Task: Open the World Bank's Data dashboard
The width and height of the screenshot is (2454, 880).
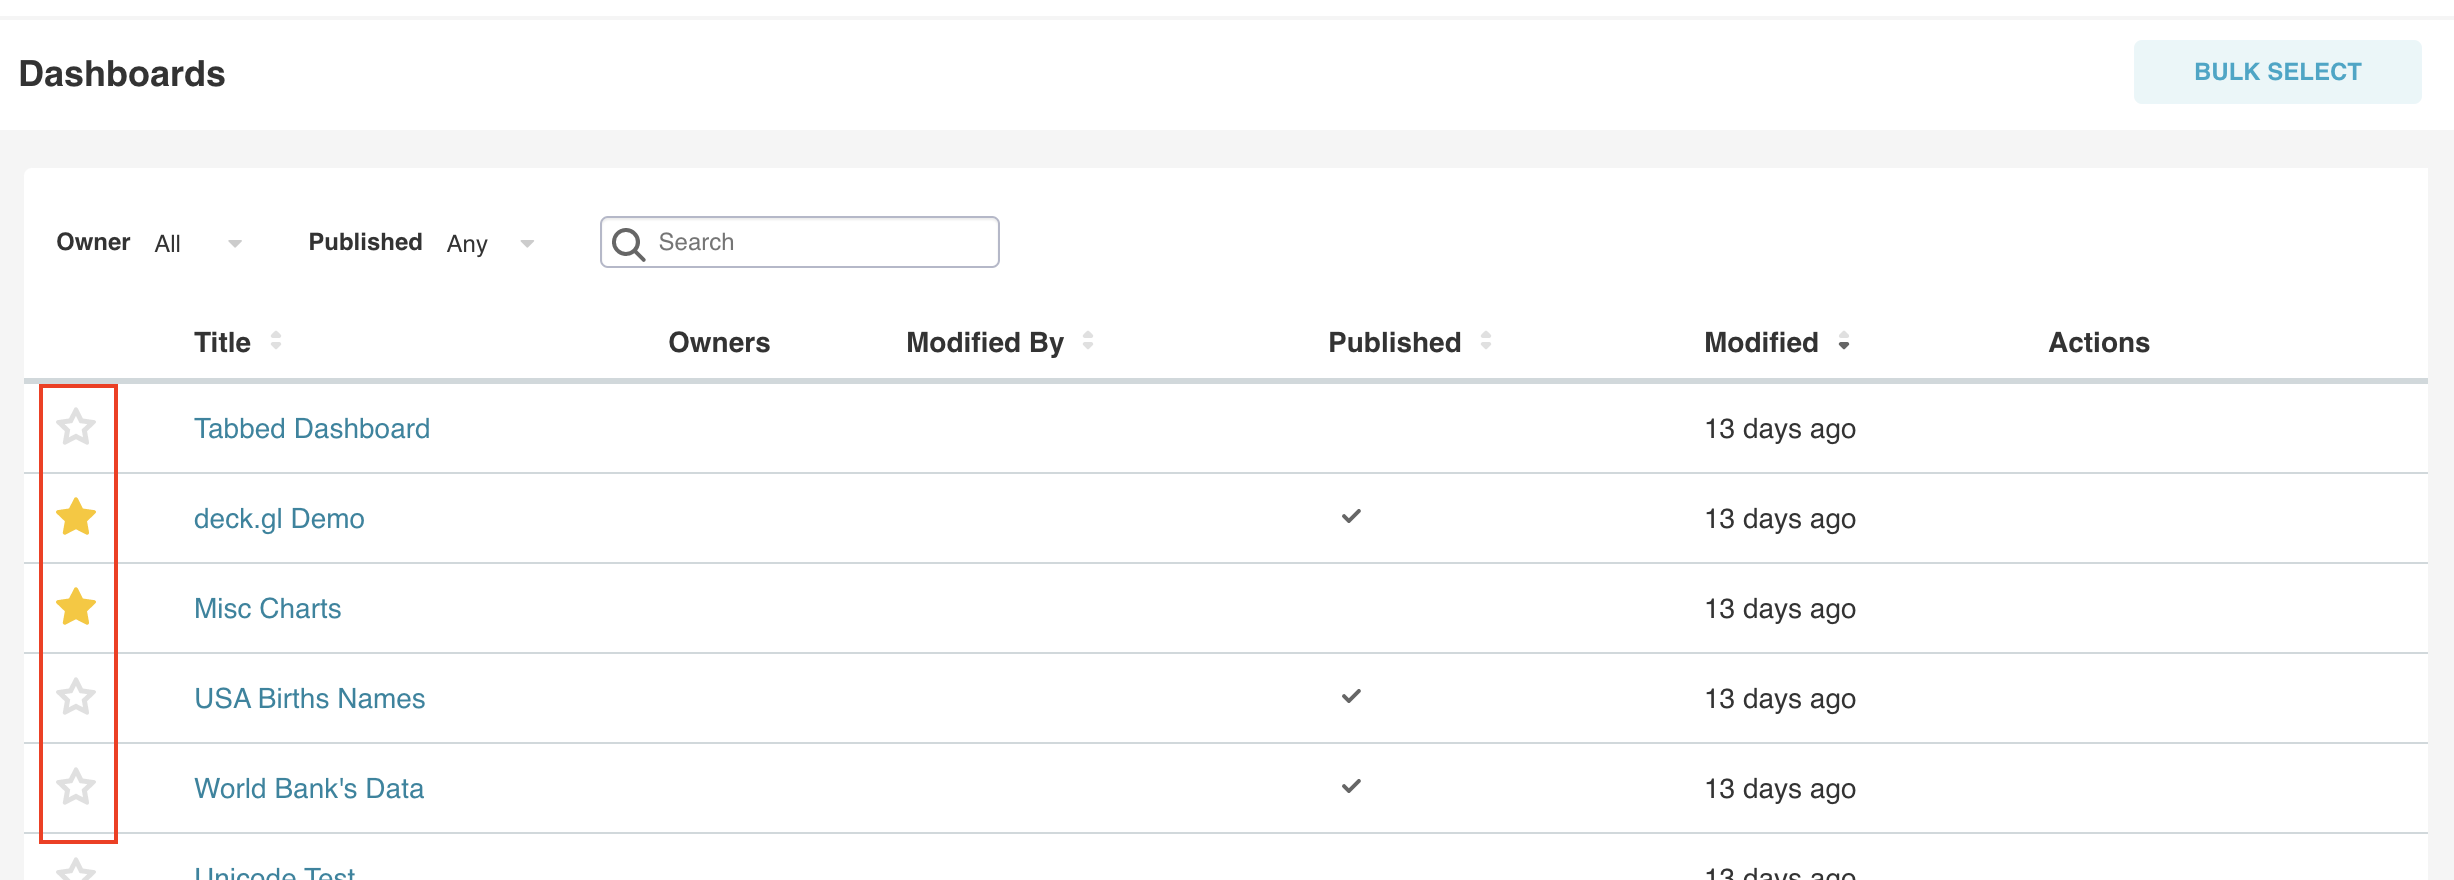Action: (308, 789)
